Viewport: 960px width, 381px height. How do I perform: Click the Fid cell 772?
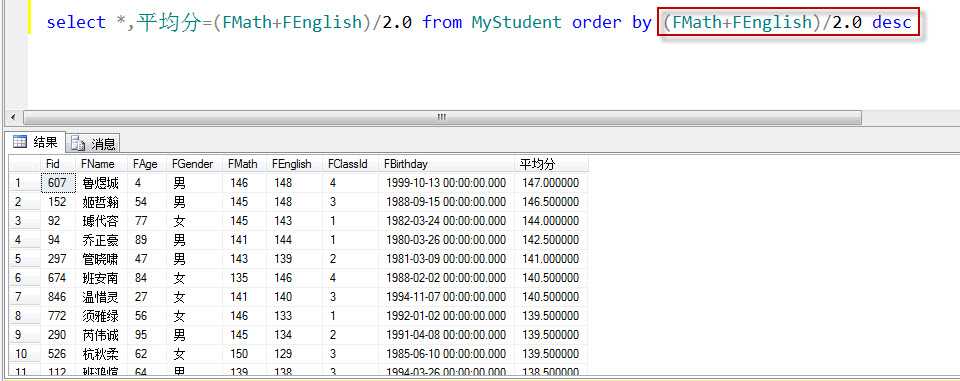pos(58,315)
